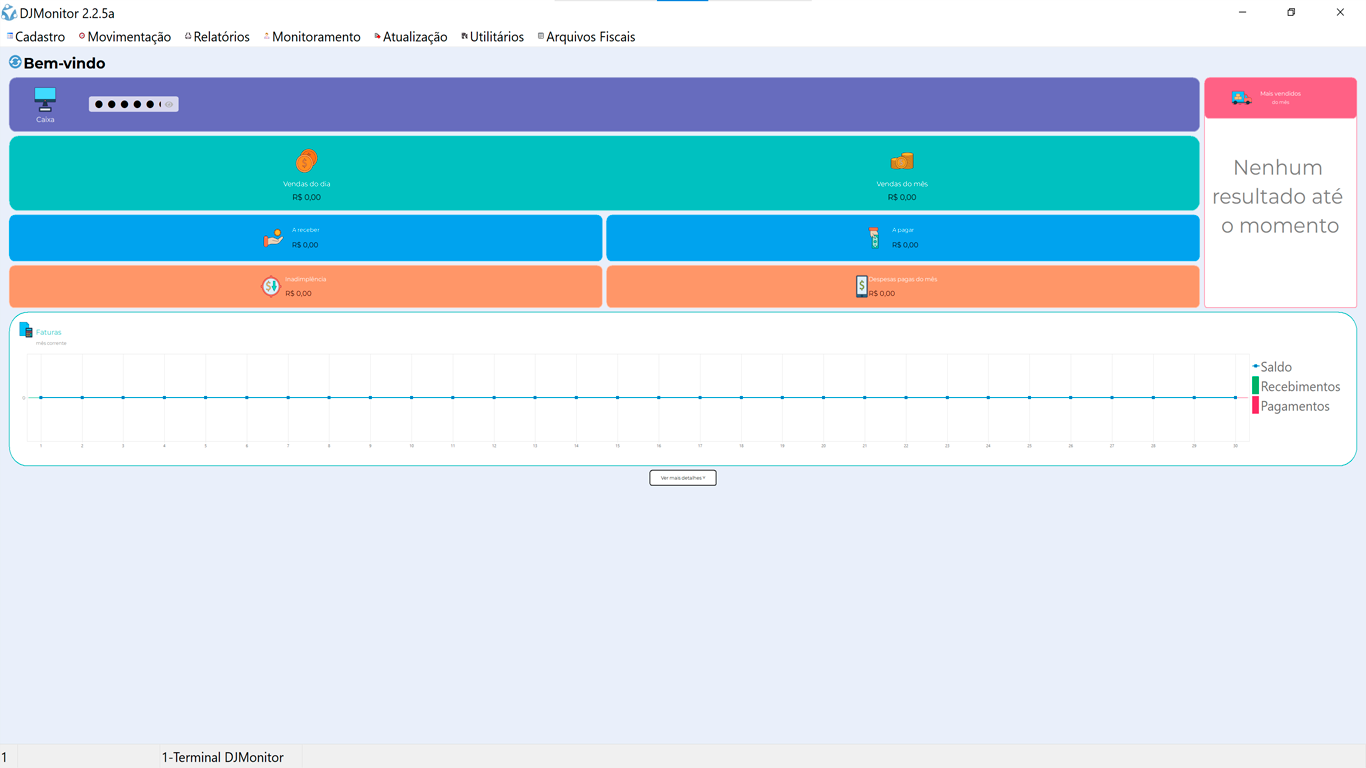The height and width of the screenshot is (768, 1366).
Task: Expand the Utilitários menu
Action: coord(496,37)
